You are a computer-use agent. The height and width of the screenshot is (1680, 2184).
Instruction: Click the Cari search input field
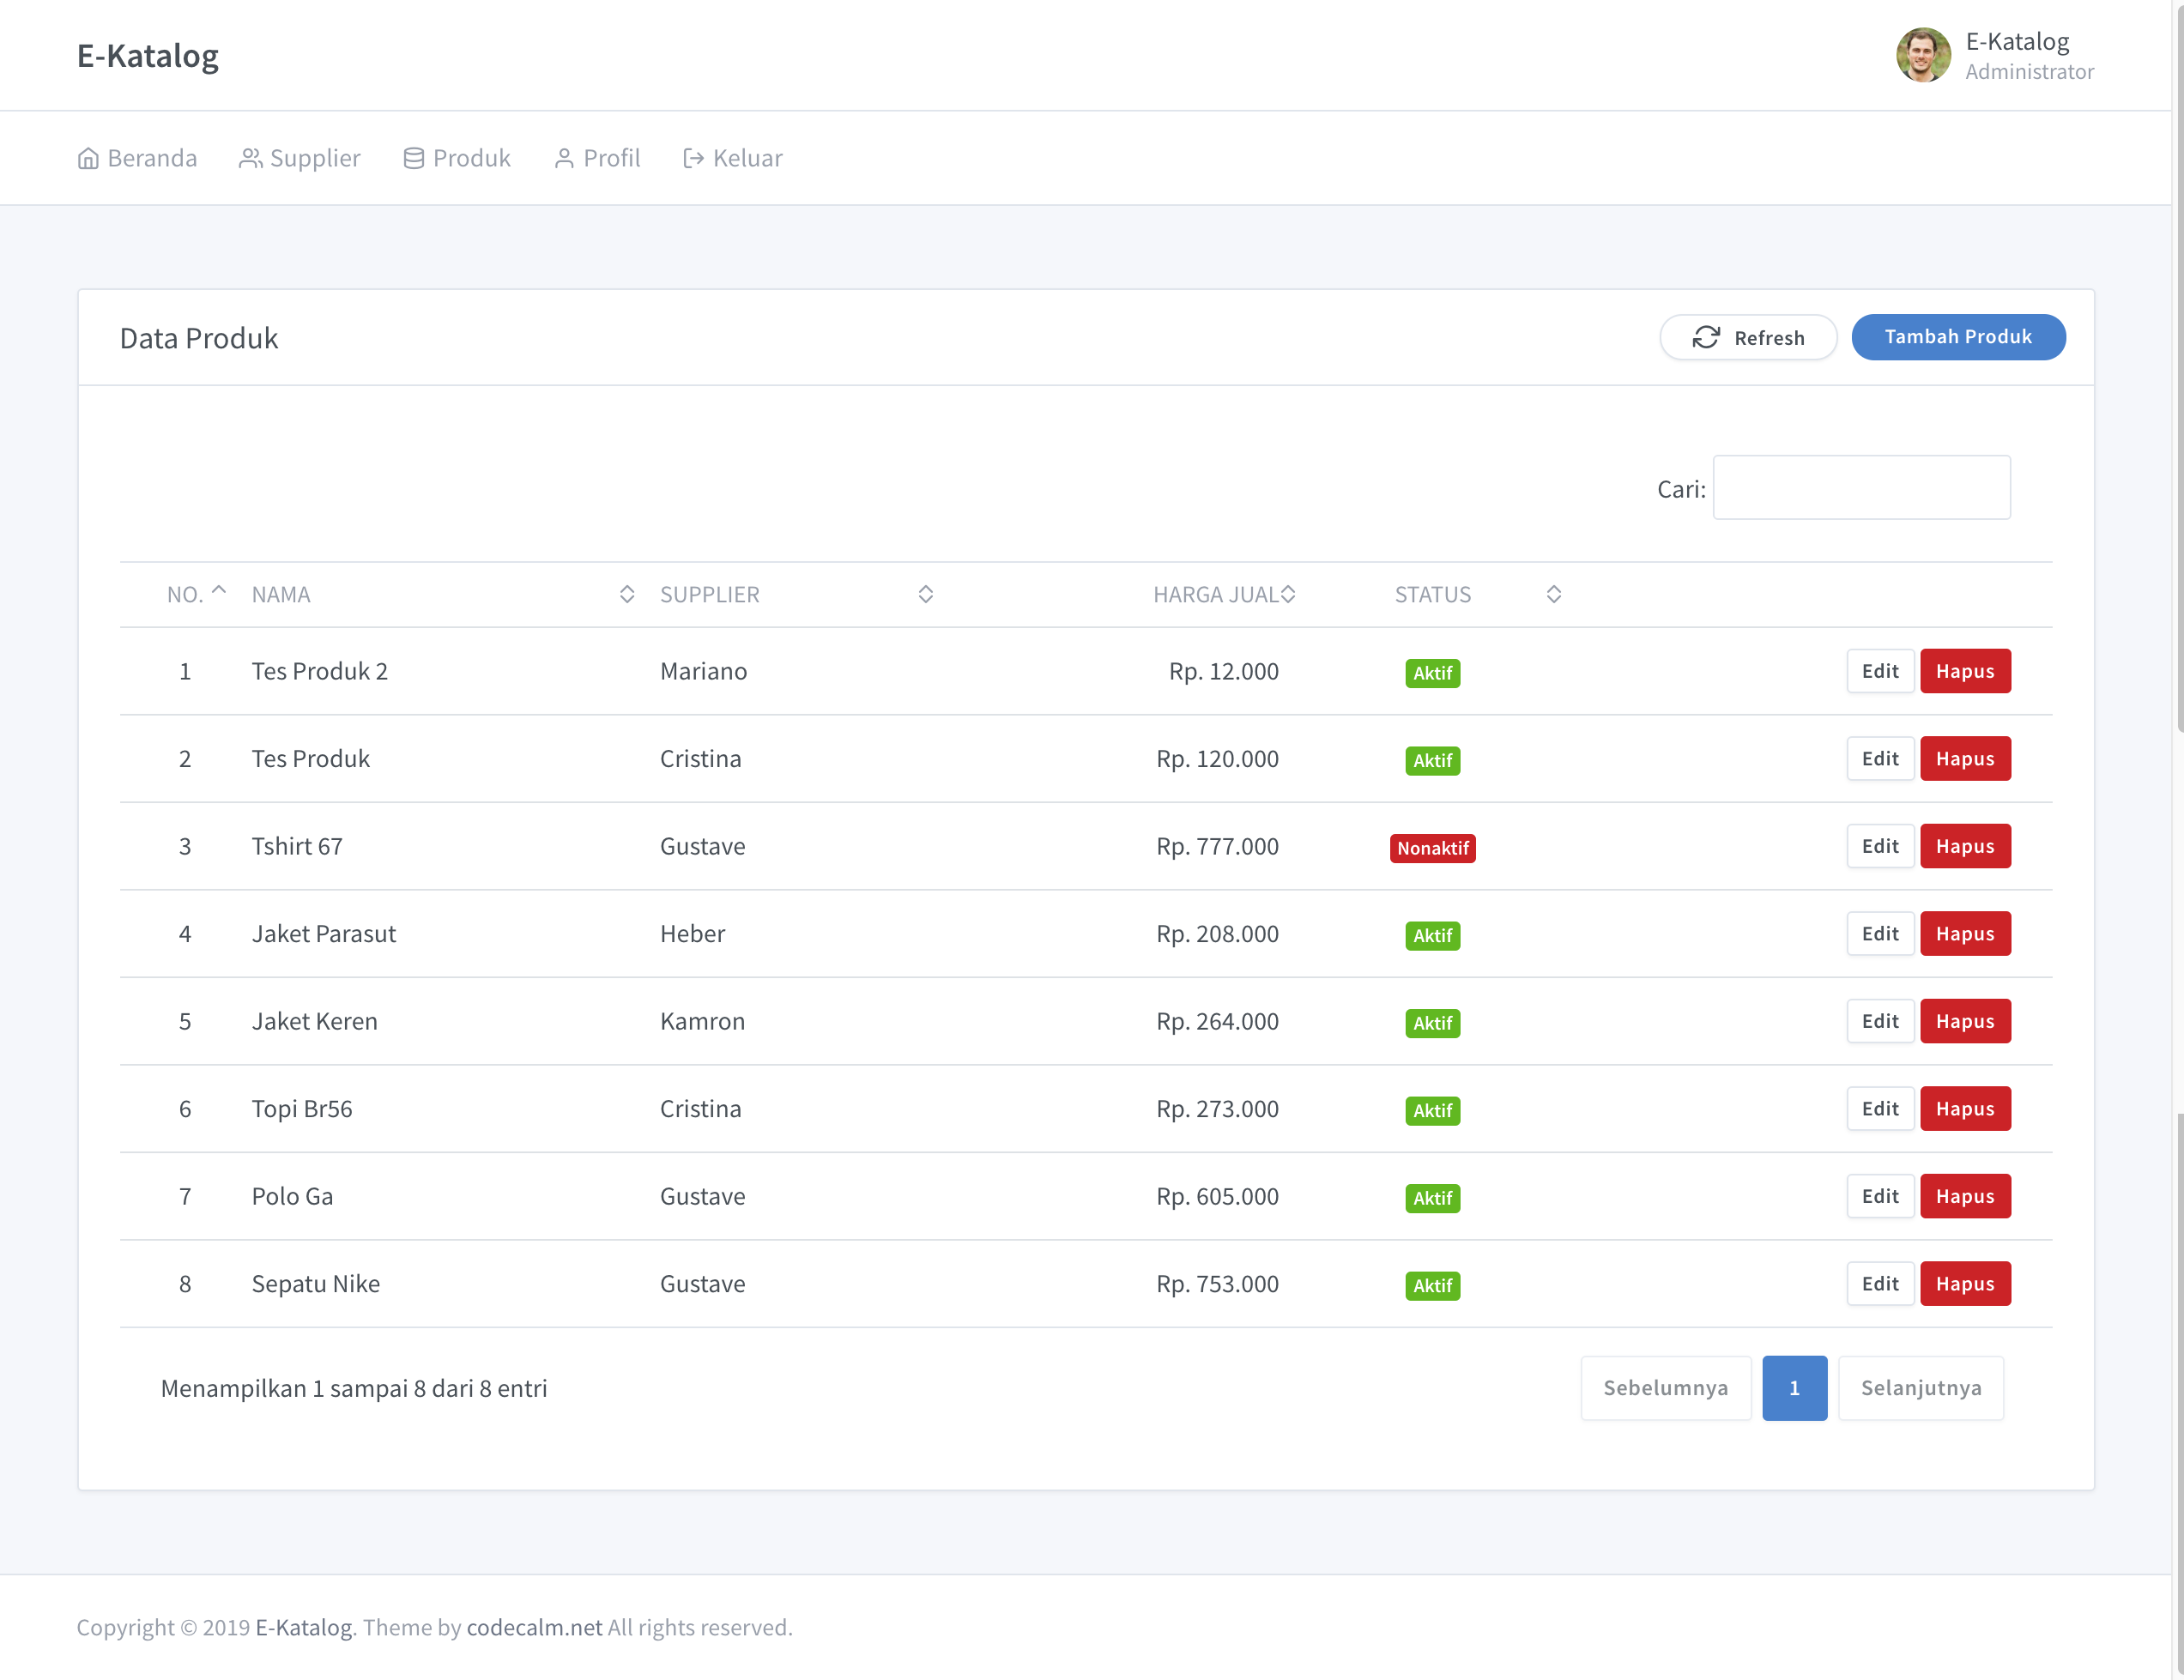1861,488
